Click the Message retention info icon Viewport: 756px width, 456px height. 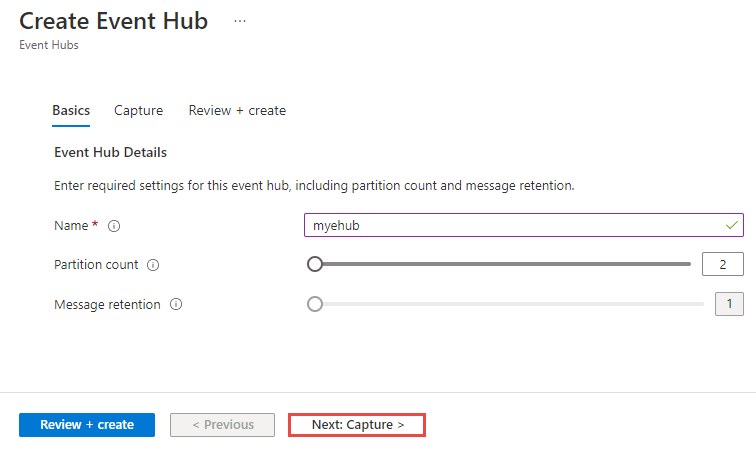point(176,304)
